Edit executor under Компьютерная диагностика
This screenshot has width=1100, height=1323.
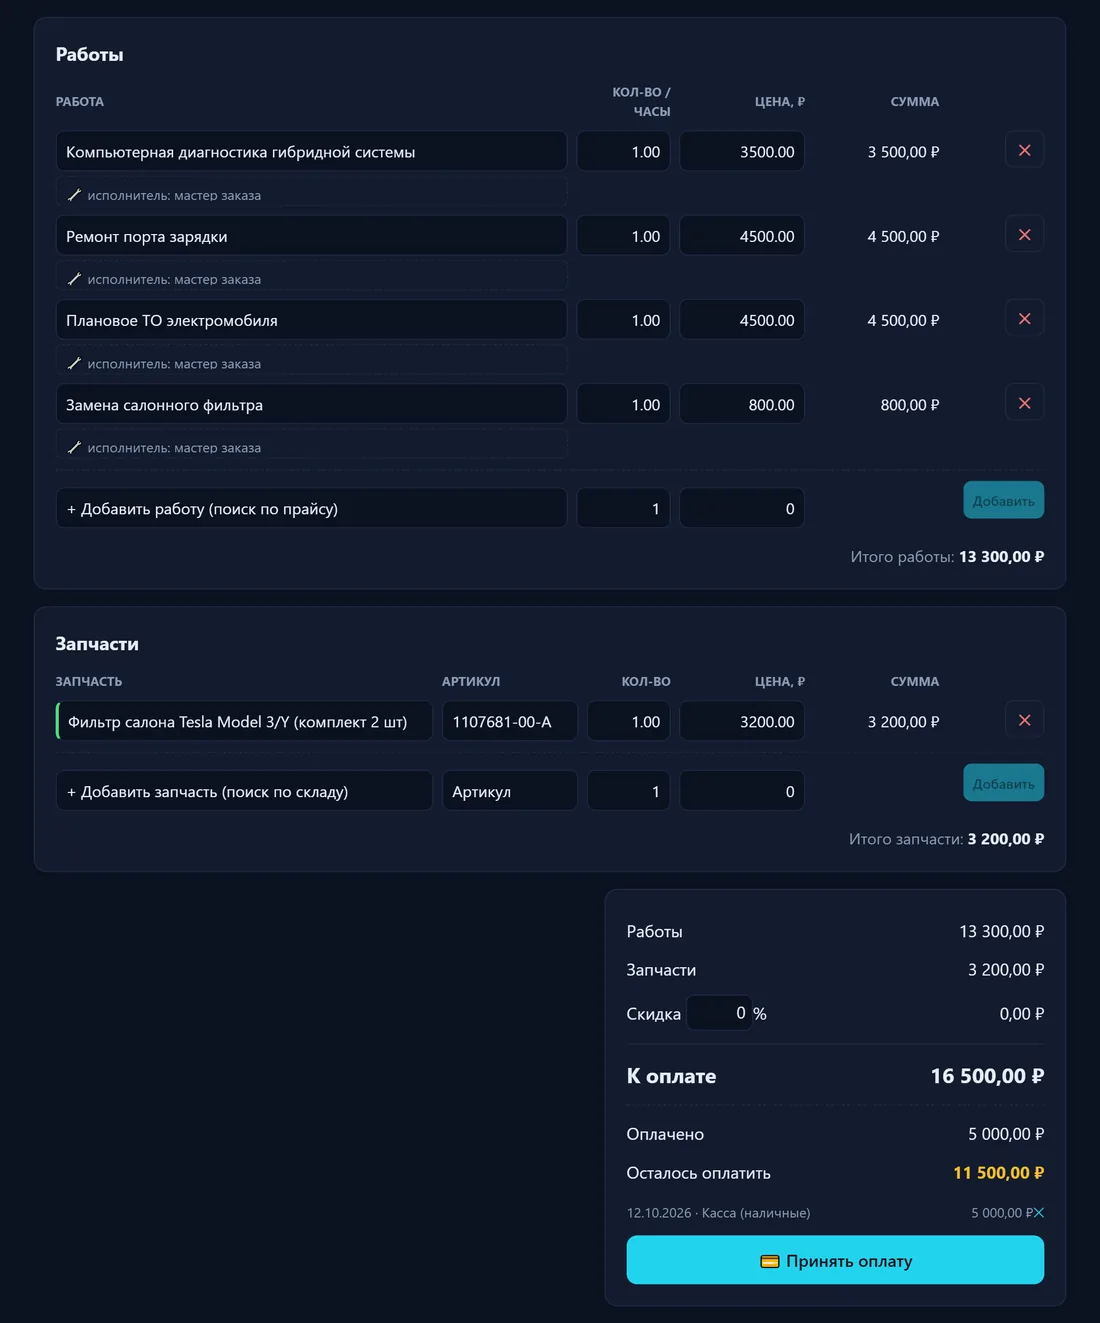(311, 195)
